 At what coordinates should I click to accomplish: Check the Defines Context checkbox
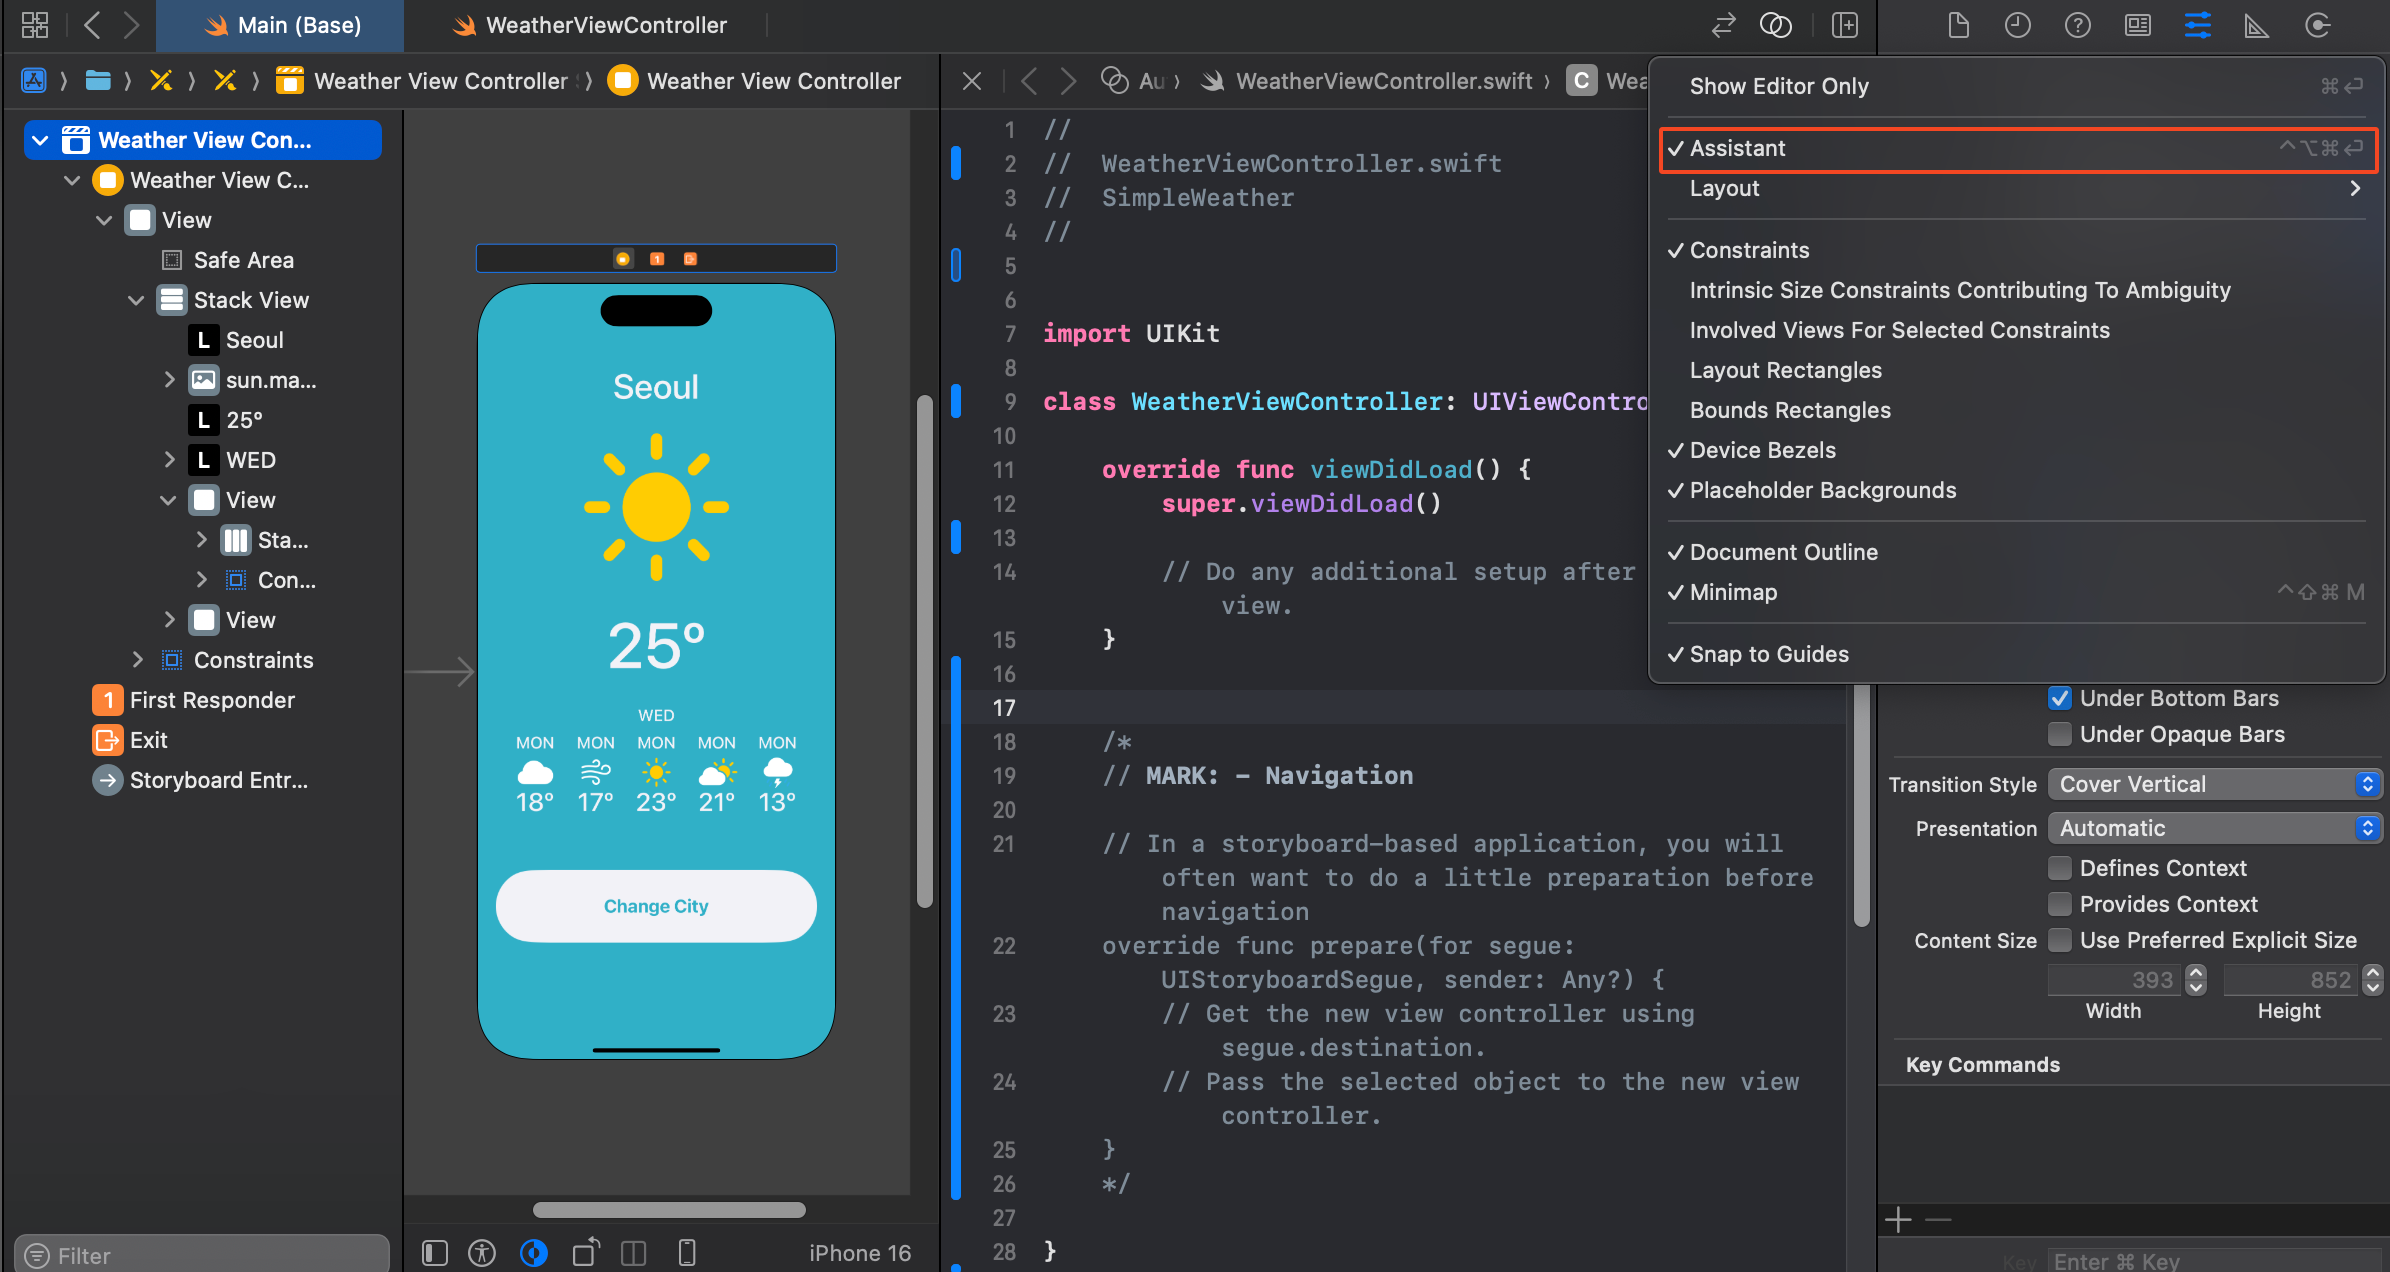point(2060,868)
